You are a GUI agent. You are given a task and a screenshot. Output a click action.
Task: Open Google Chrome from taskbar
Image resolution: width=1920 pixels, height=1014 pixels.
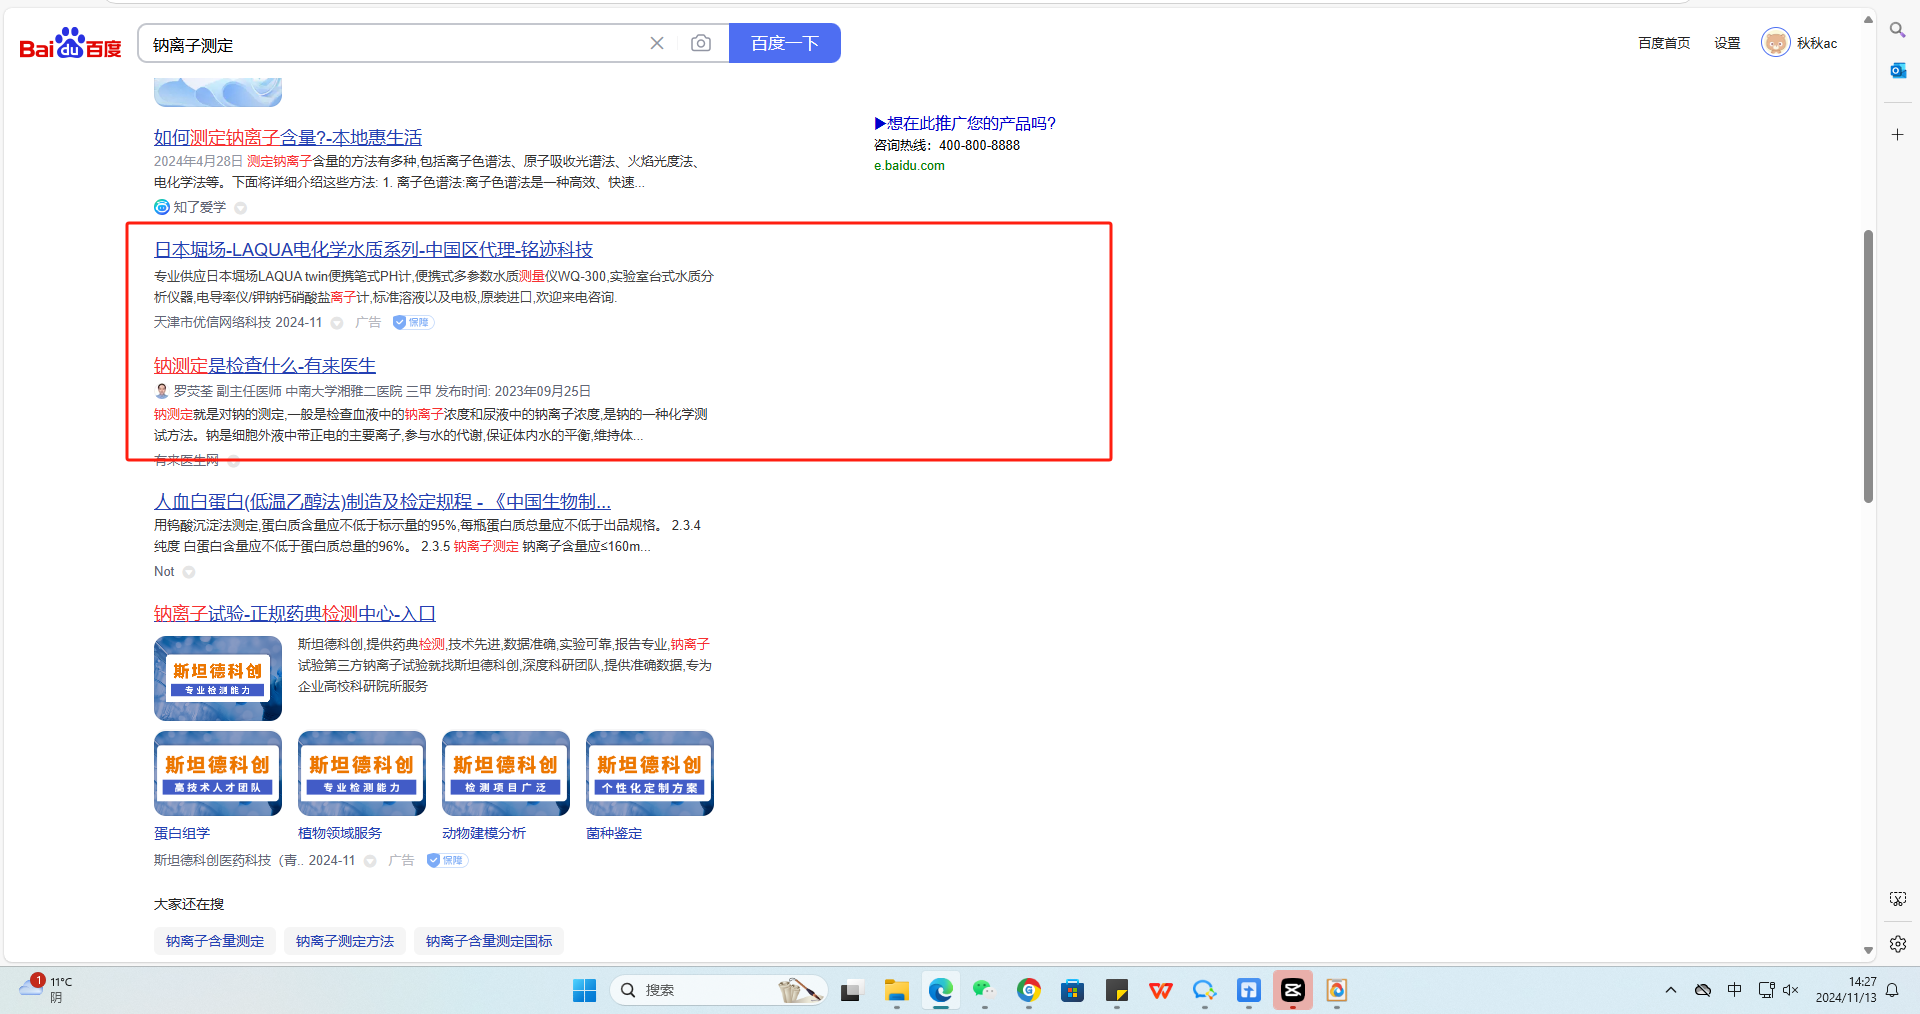[1028, 990]
